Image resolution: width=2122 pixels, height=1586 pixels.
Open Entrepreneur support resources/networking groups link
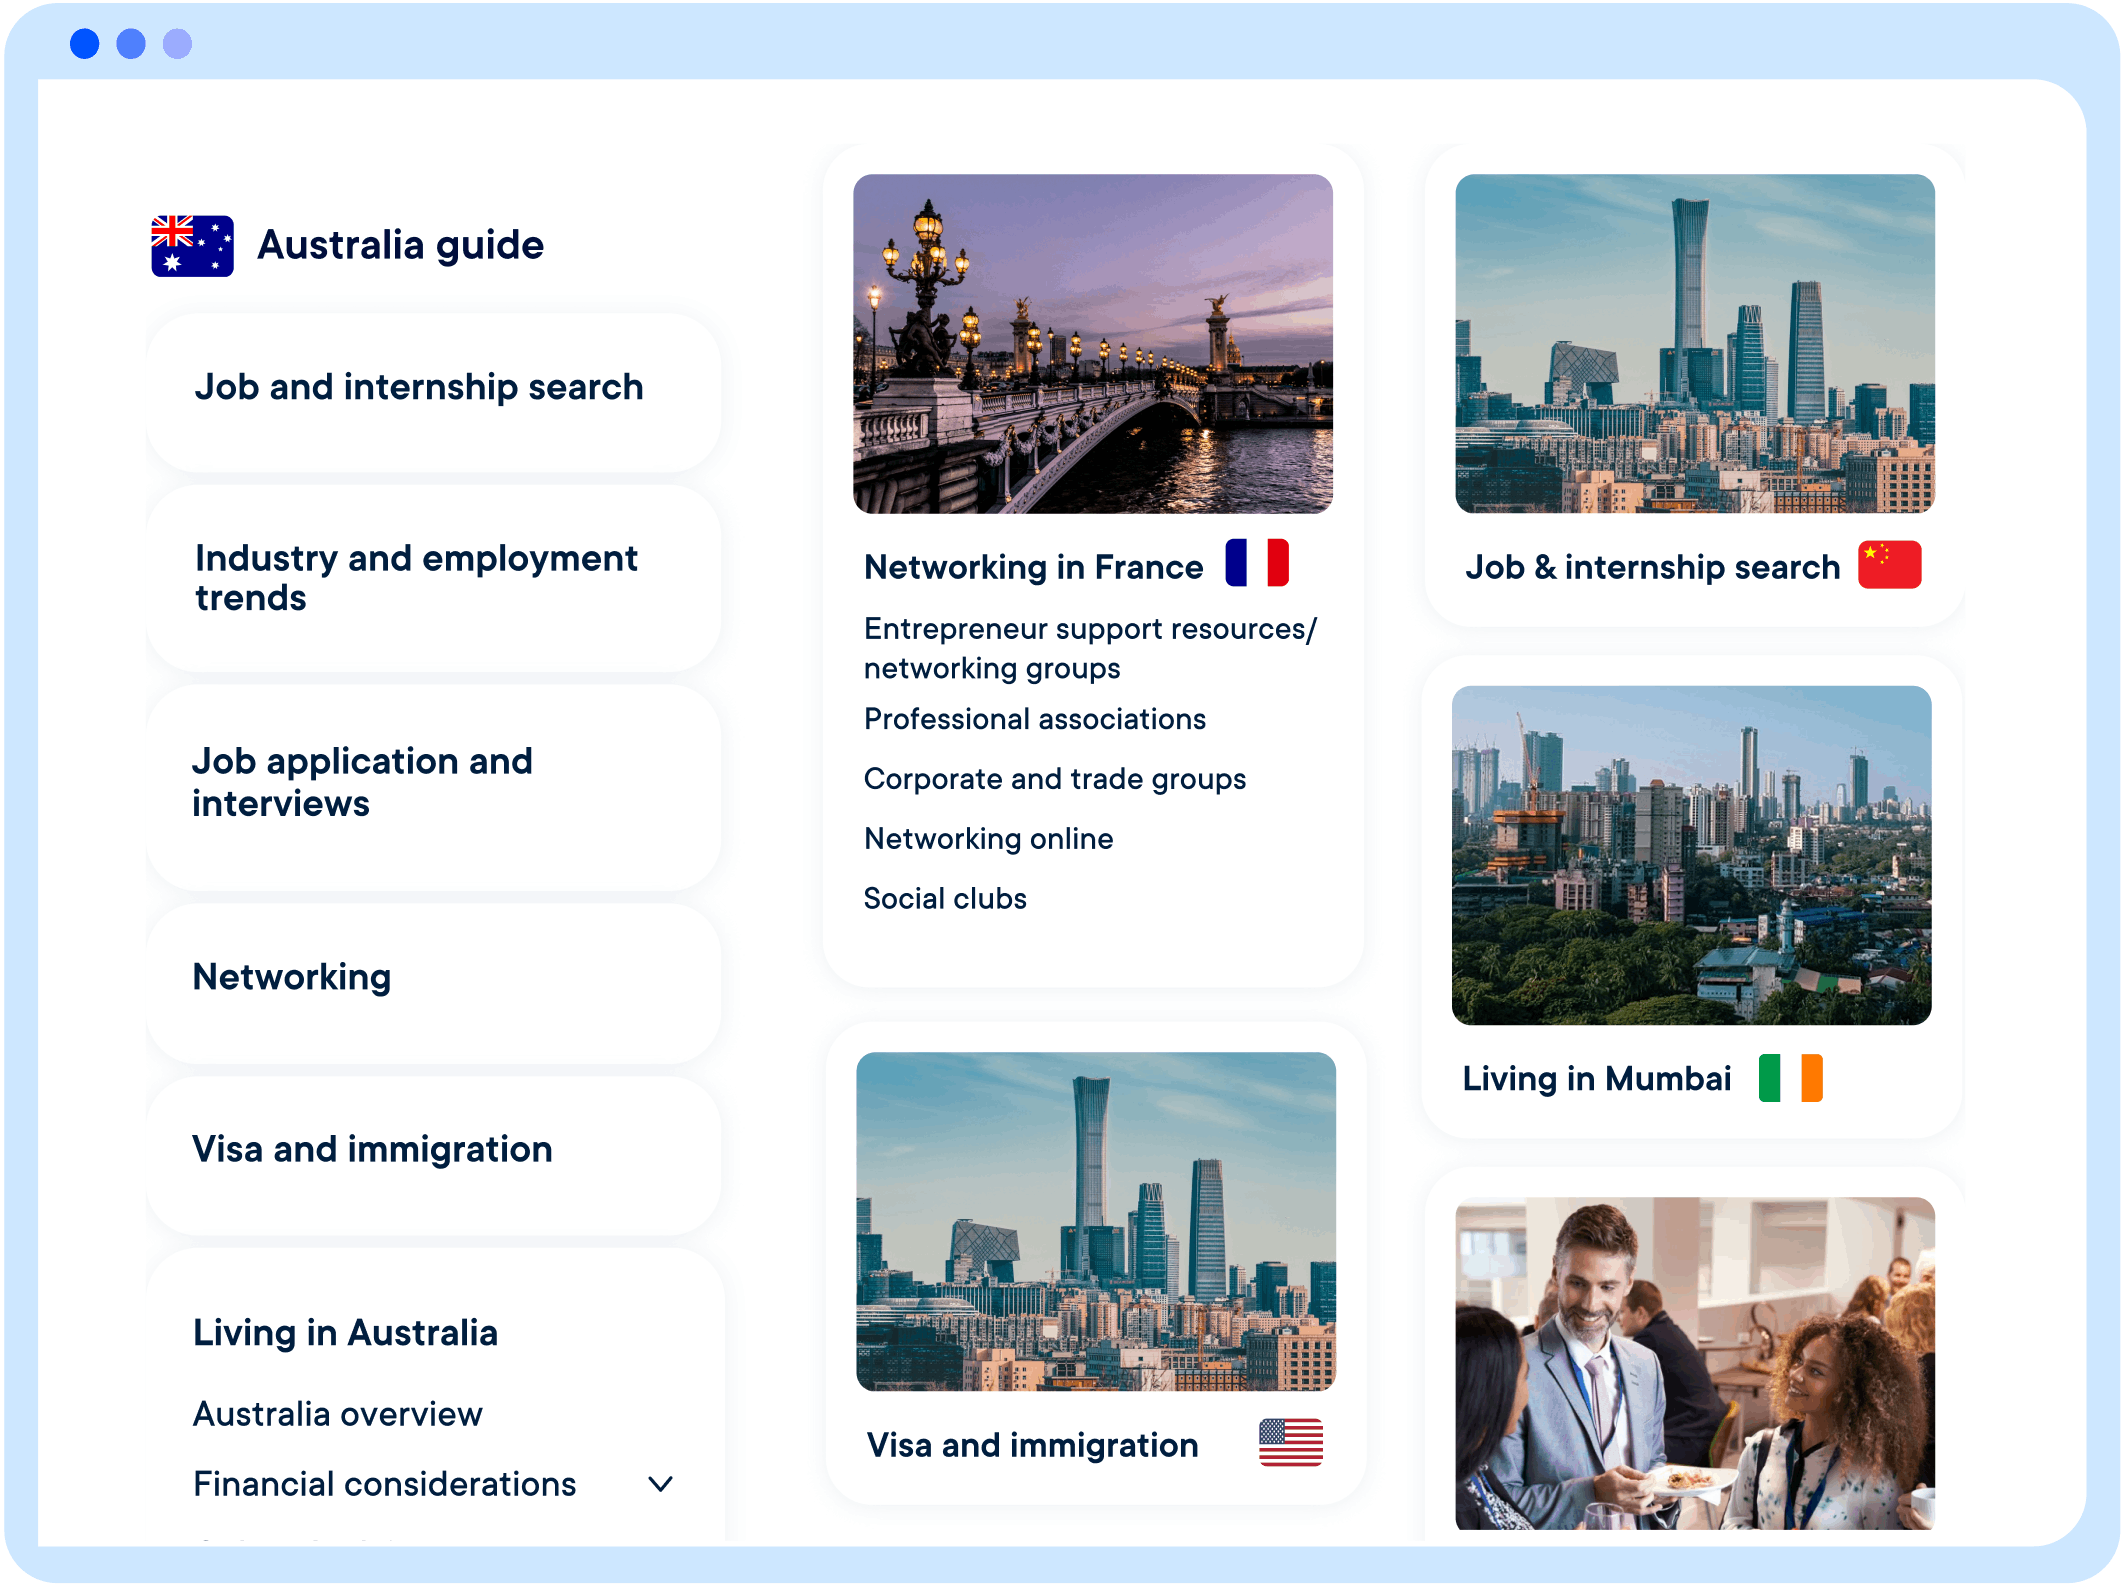[x=1090, y=648]
